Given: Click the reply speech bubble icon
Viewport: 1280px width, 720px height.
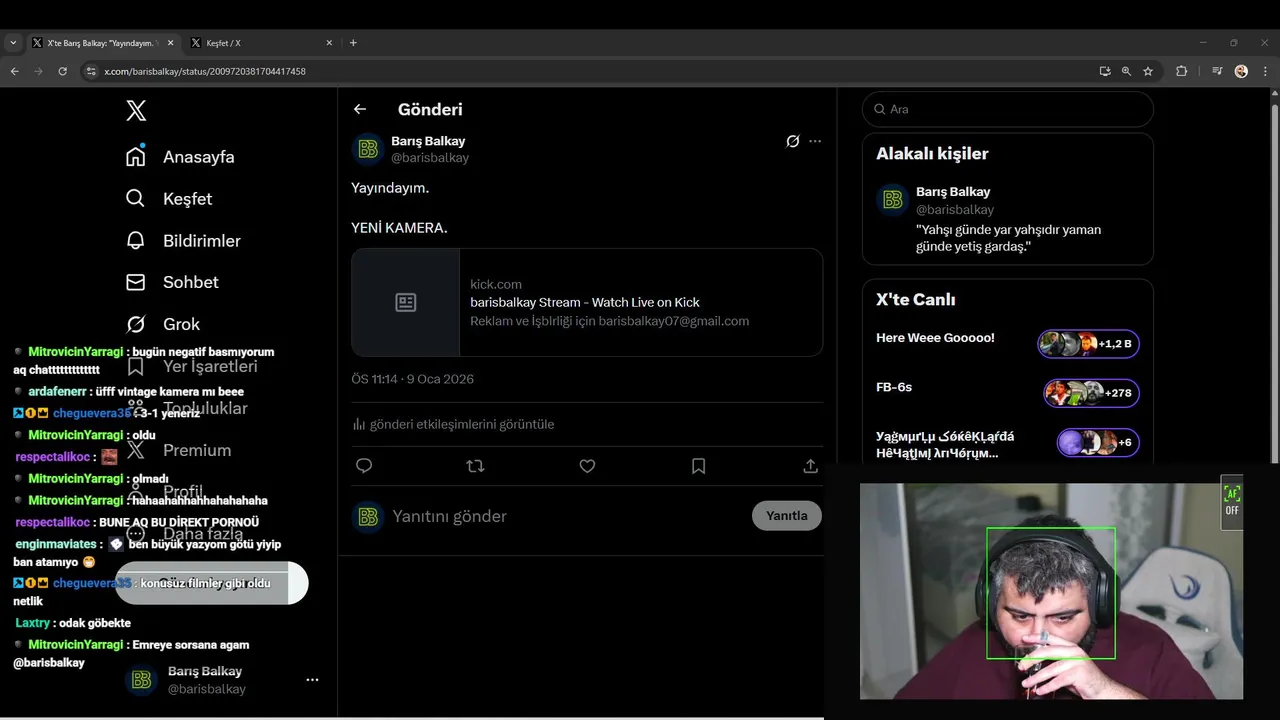Looking at the screenshot, I should point(364,466).
